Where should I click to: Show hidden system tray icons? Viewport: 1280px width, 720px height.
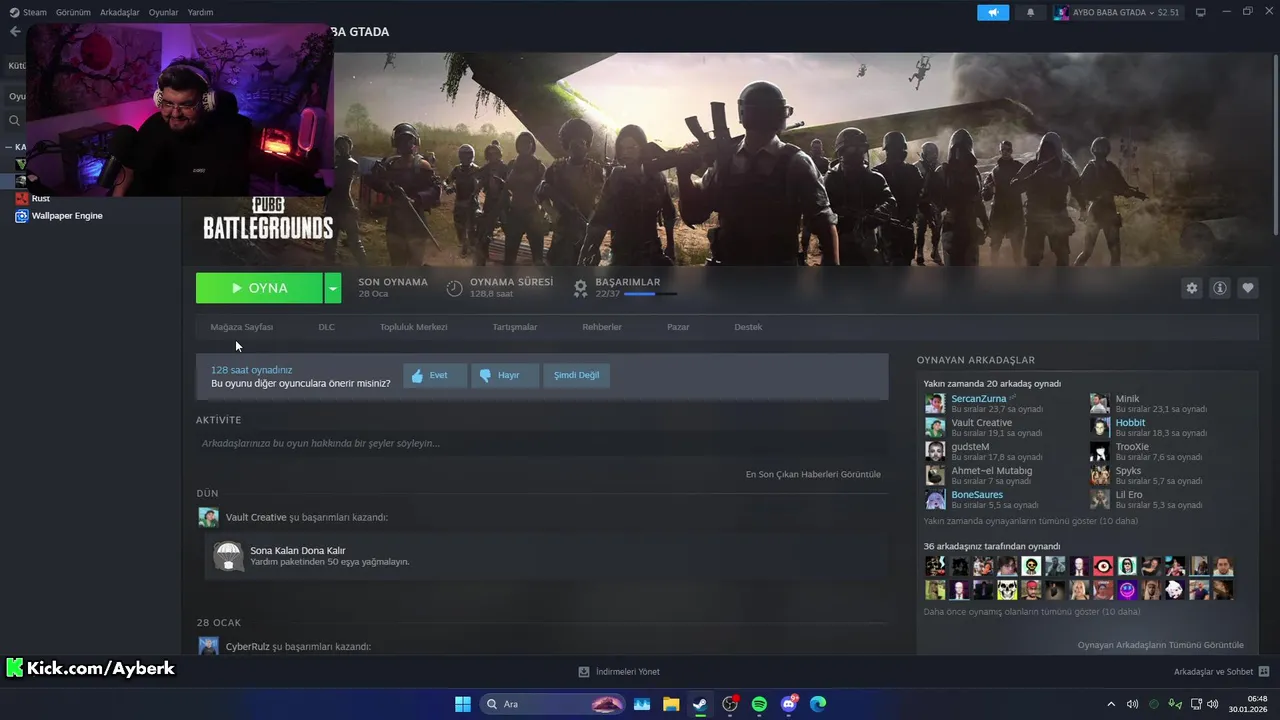coord(1111,704)
